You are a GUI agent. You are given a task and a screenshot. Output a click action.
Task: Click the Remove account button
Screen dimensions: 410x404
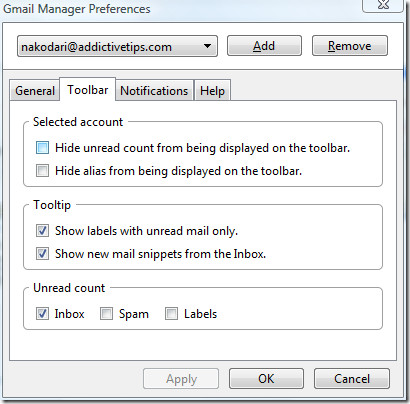pyautogui.click(x=350, y=46)
